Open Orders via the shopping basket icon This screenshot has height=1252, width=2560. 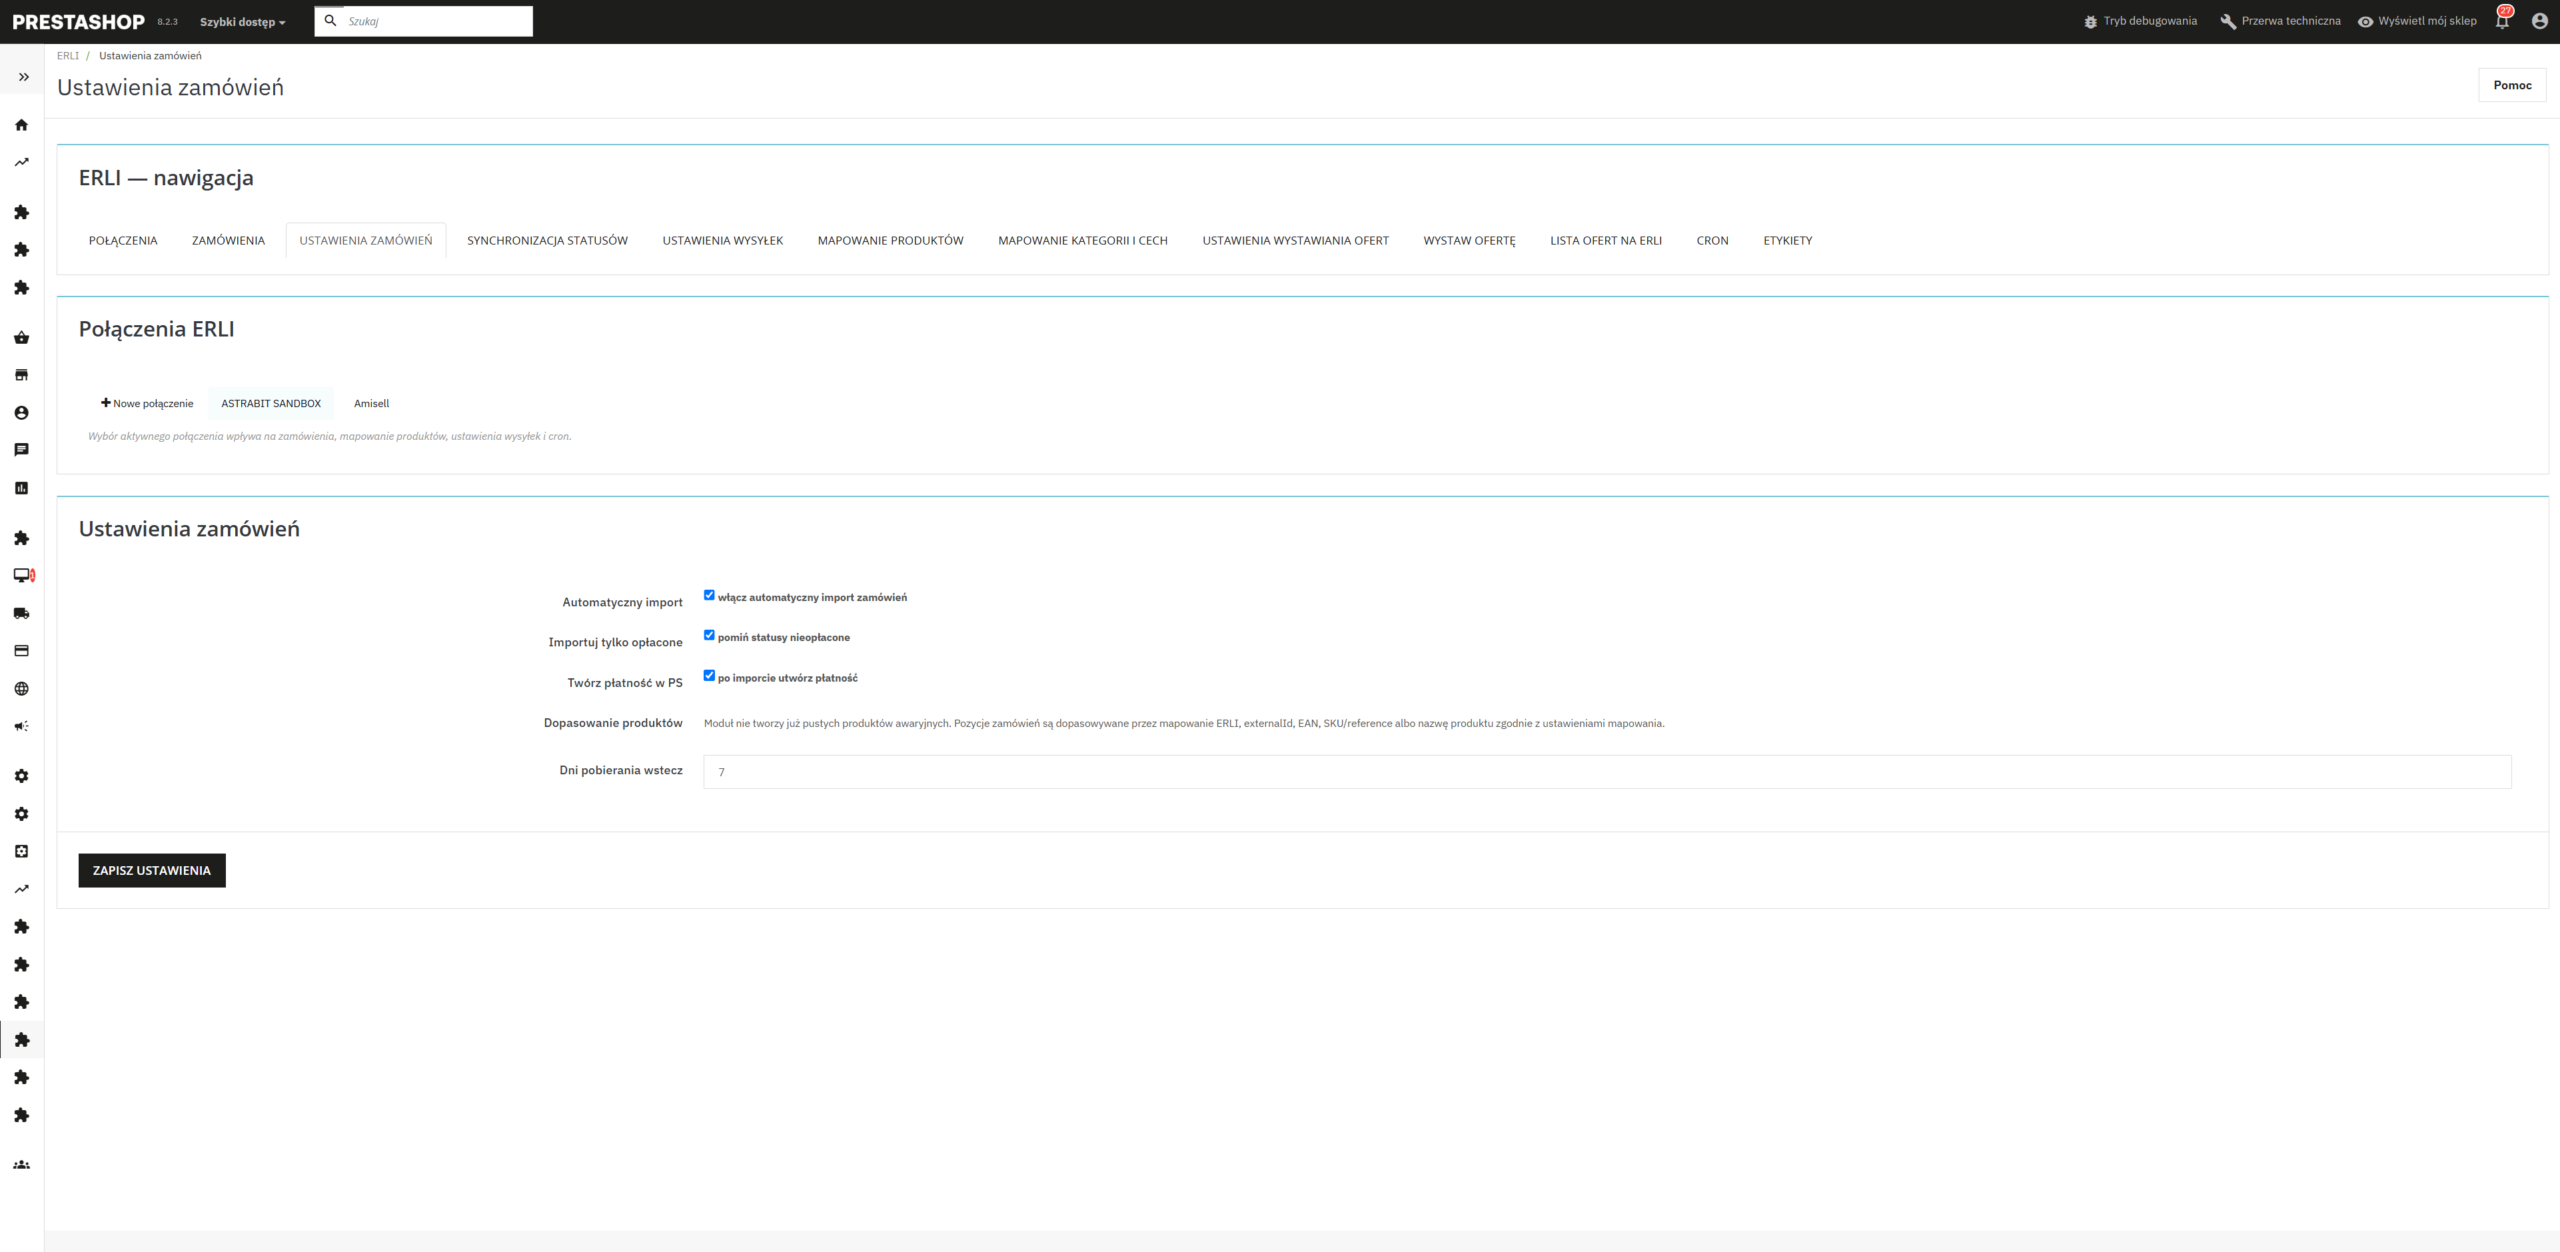pyautogui.click(x=21, y=337)
